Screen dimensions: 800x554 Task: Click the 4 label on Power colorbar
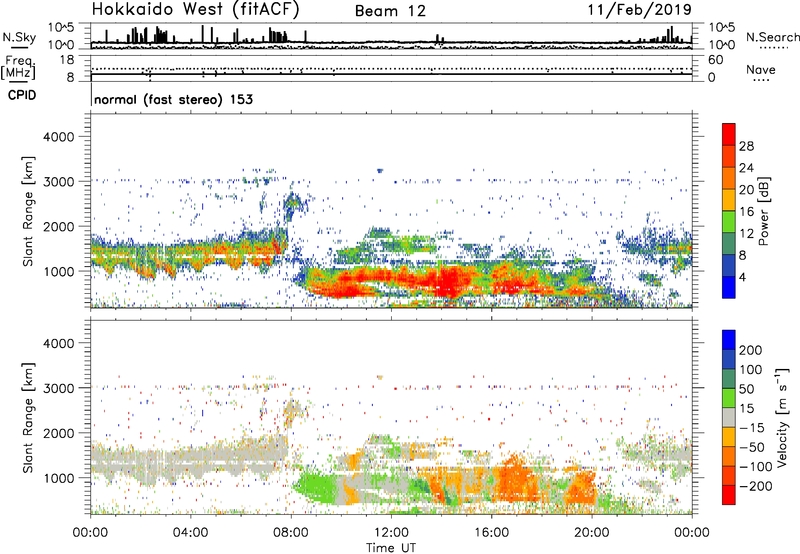742,277
